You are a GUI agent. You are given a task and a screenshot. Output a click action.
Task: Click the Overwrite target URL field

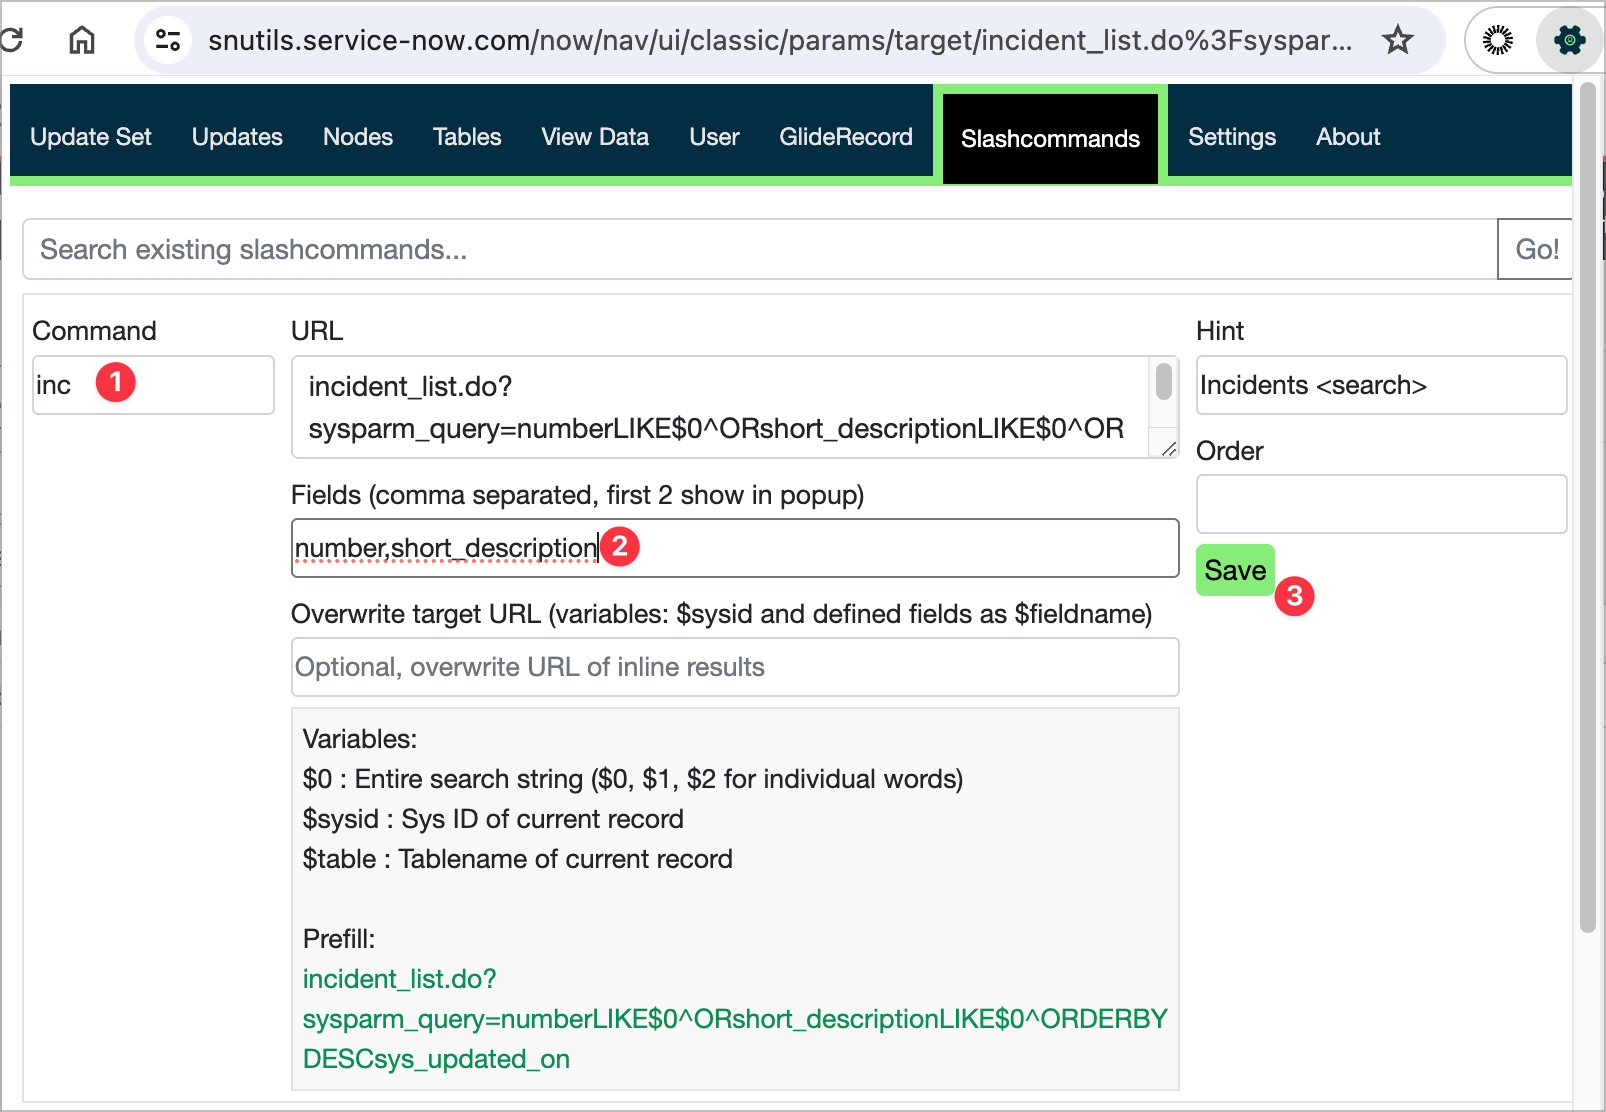click(x=735, y=667)
